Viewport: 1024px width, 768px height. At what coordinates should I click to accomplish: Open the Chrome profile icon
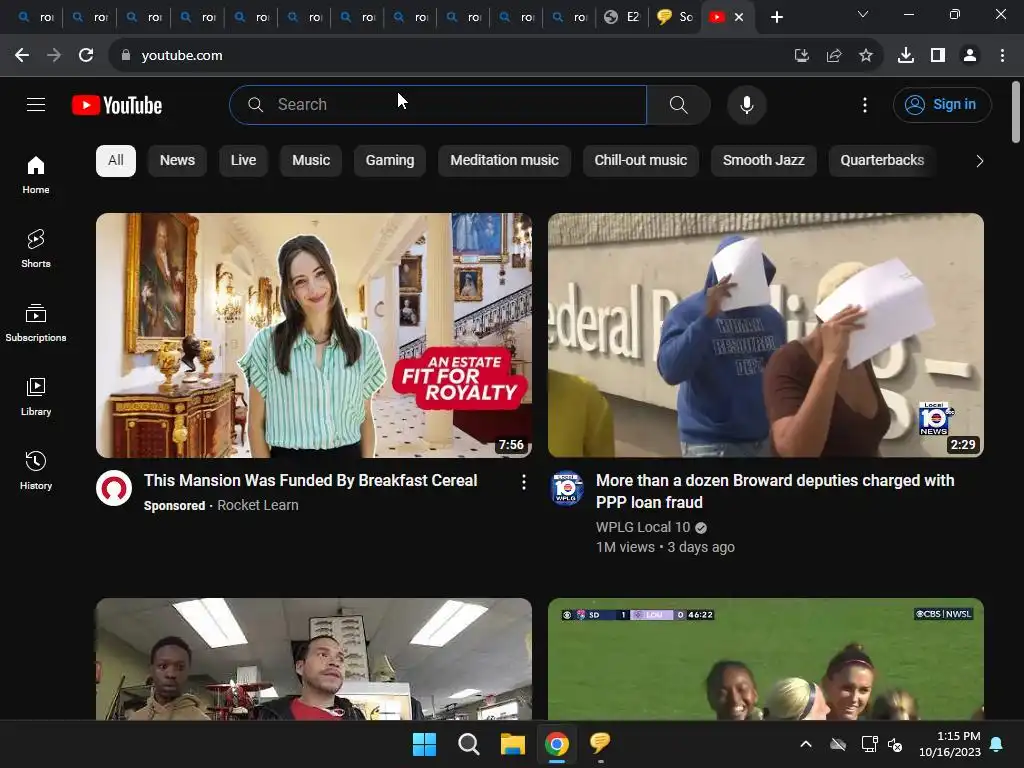pos(970,56)
